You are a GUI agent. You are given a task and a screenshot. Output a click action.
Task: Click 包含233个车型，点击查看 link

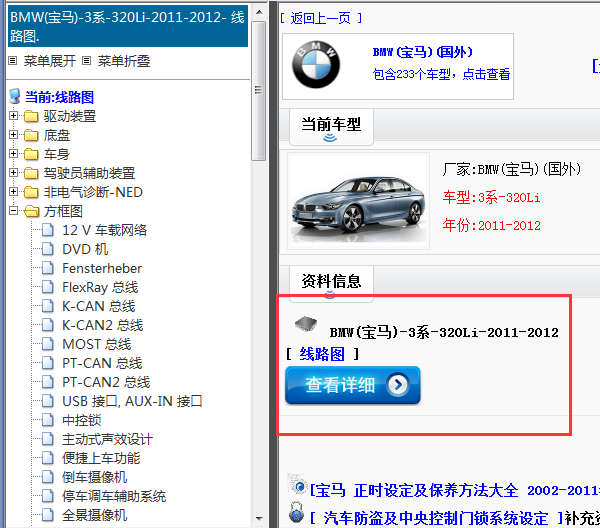coord(441,74)
